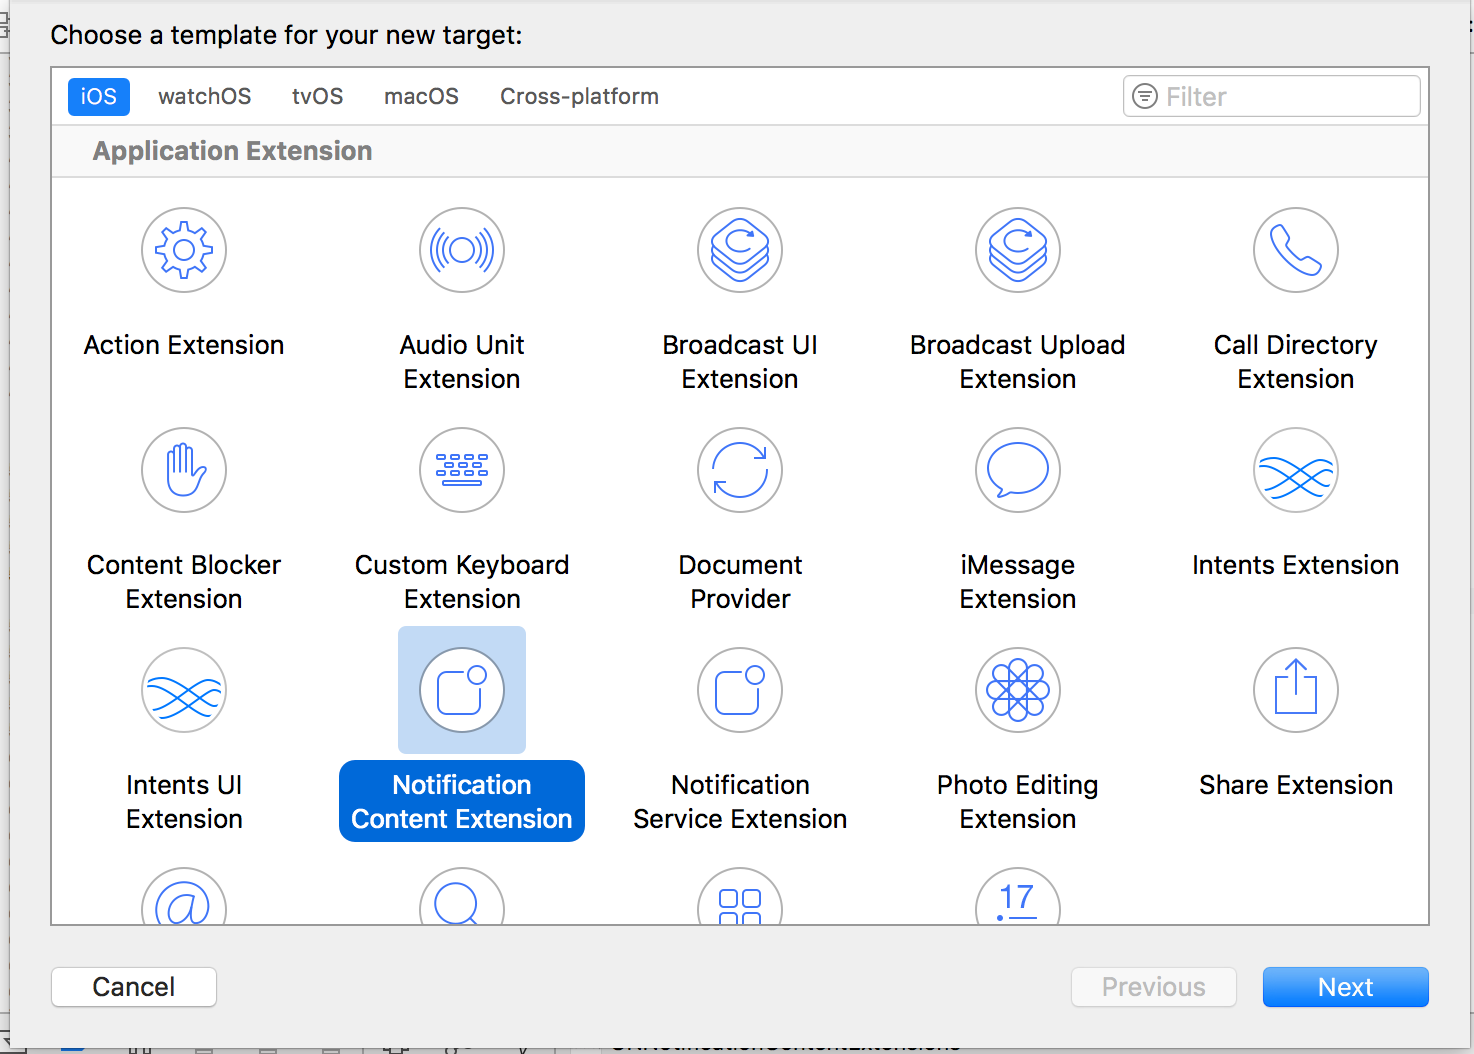
Task: Select the Photo Editing Extension flower icon
Action: [x=1018, y=690]
